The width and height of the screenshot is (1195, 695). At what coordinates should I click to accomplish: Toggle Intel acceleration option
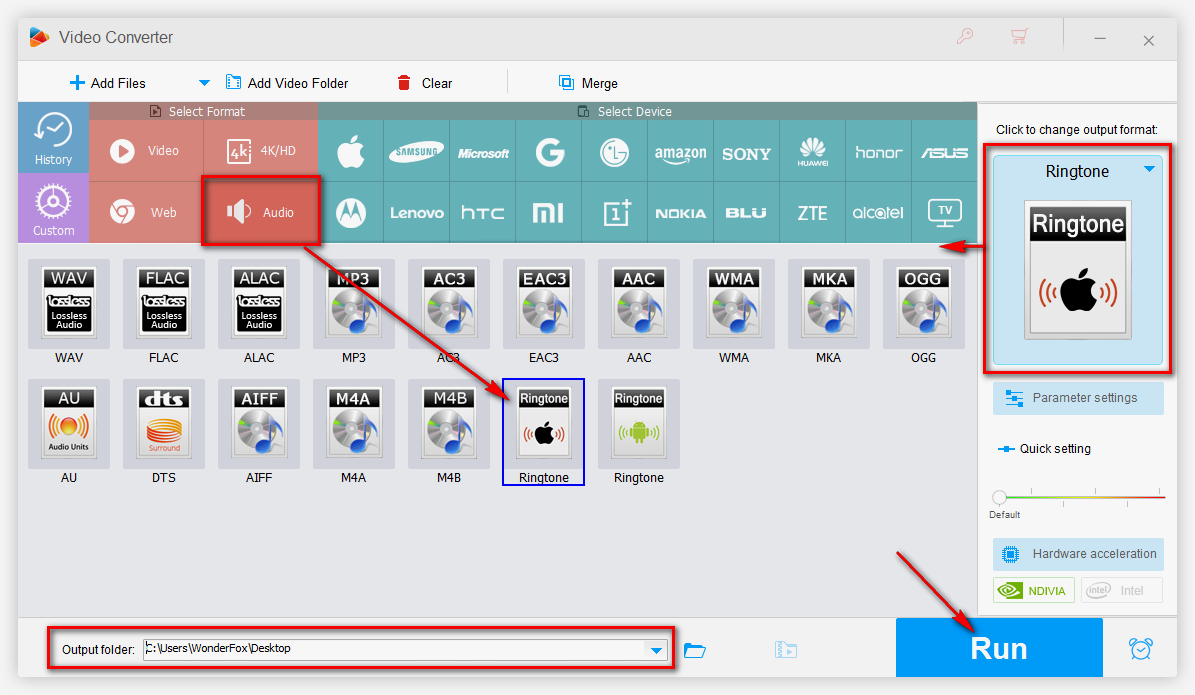1121,591
